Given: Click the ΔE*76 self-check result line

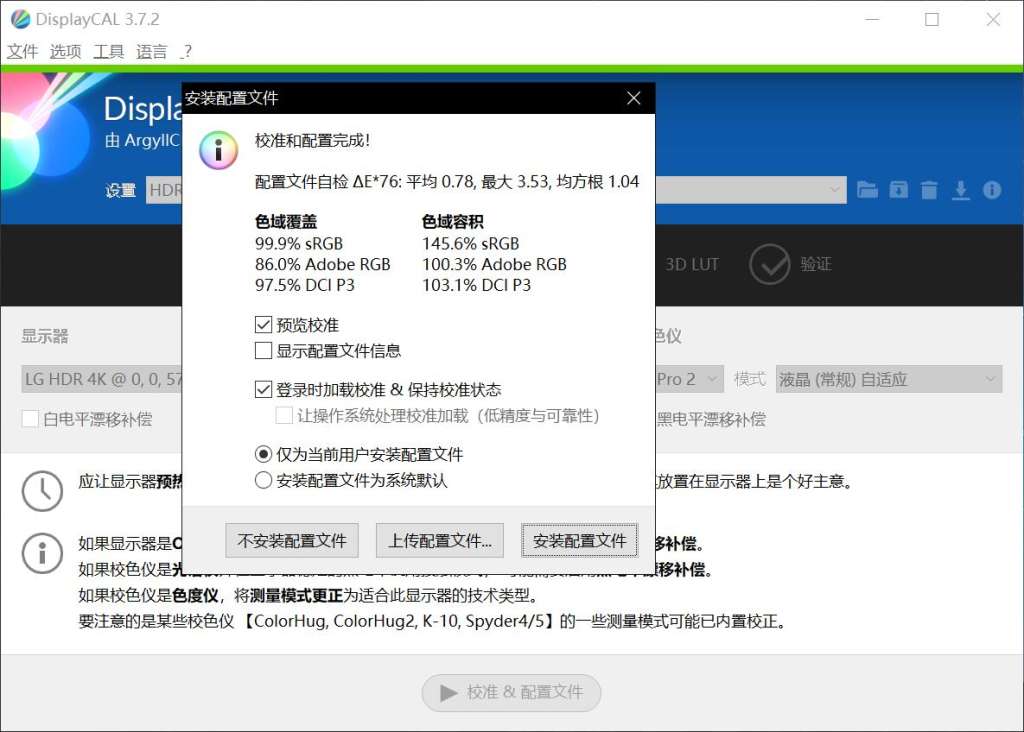Looking at the screenshot, I should pyautogui.click(x=447, y=182).
